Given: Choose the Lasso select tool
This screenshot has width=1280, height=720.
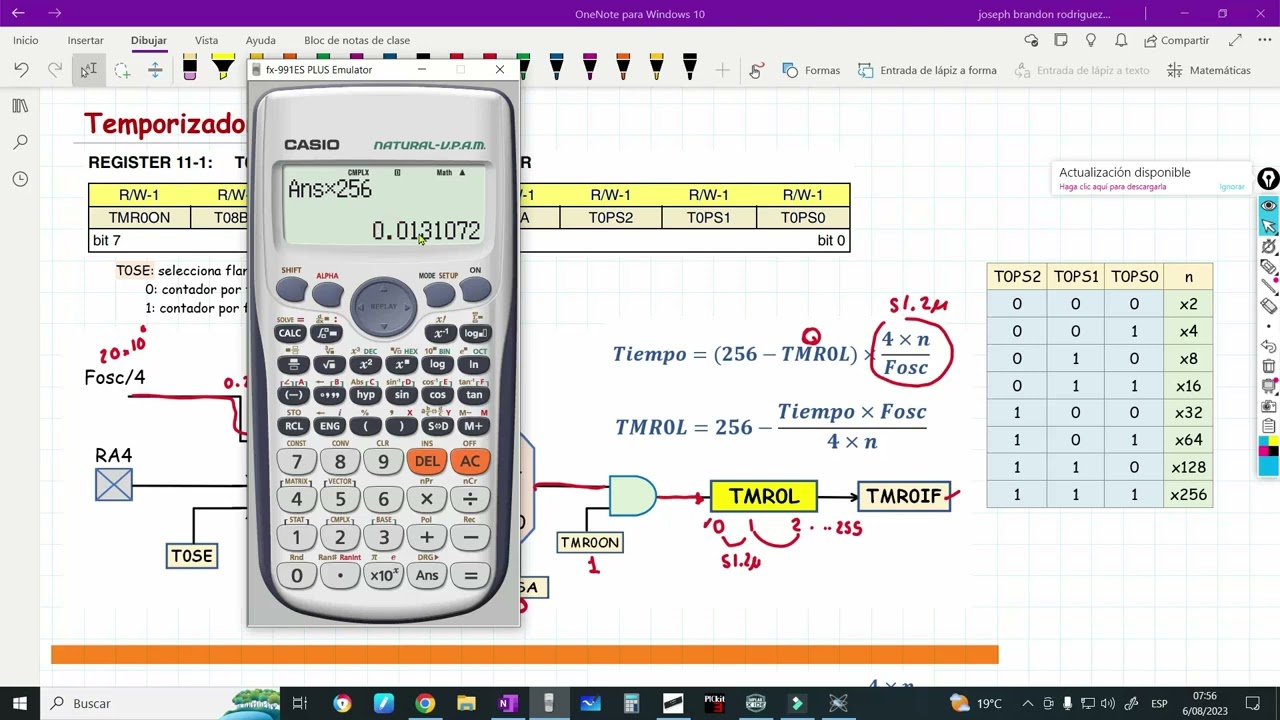Looking at the screenshot, I should [122, 70].
